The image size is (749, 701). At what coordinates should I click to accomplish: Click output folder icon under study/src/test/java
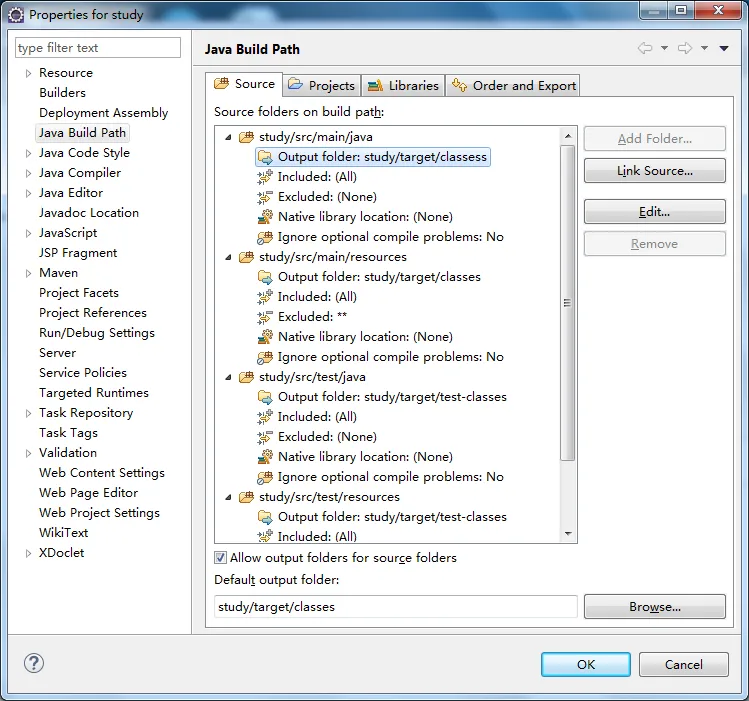pyautogui.click(x=265, y=397)
